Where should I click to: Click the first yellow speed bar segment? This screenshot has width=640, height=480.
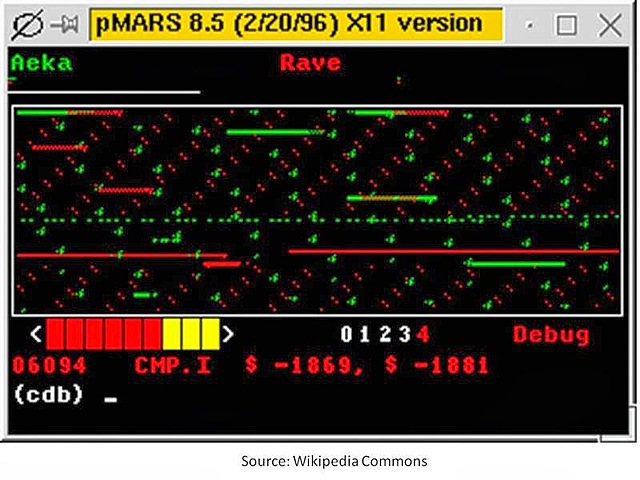[x=171, y=334]
